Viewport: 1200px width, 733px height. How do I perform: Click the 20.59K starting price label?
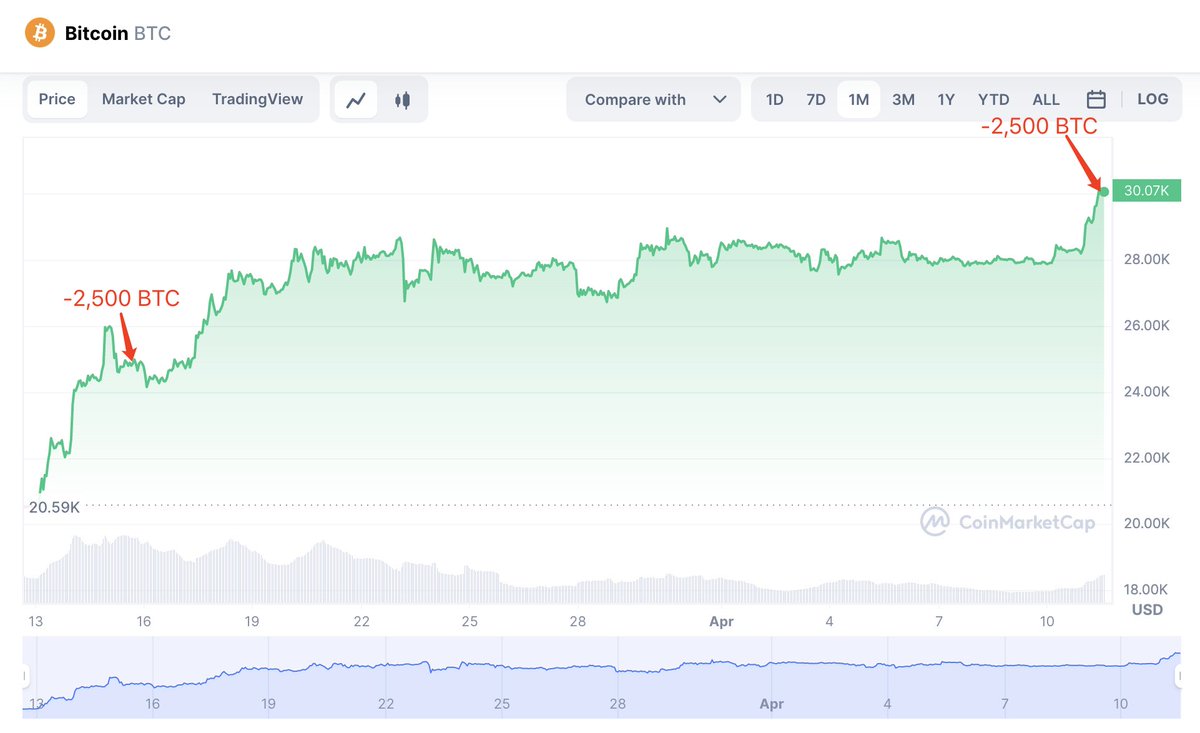[x=54, y=507]
